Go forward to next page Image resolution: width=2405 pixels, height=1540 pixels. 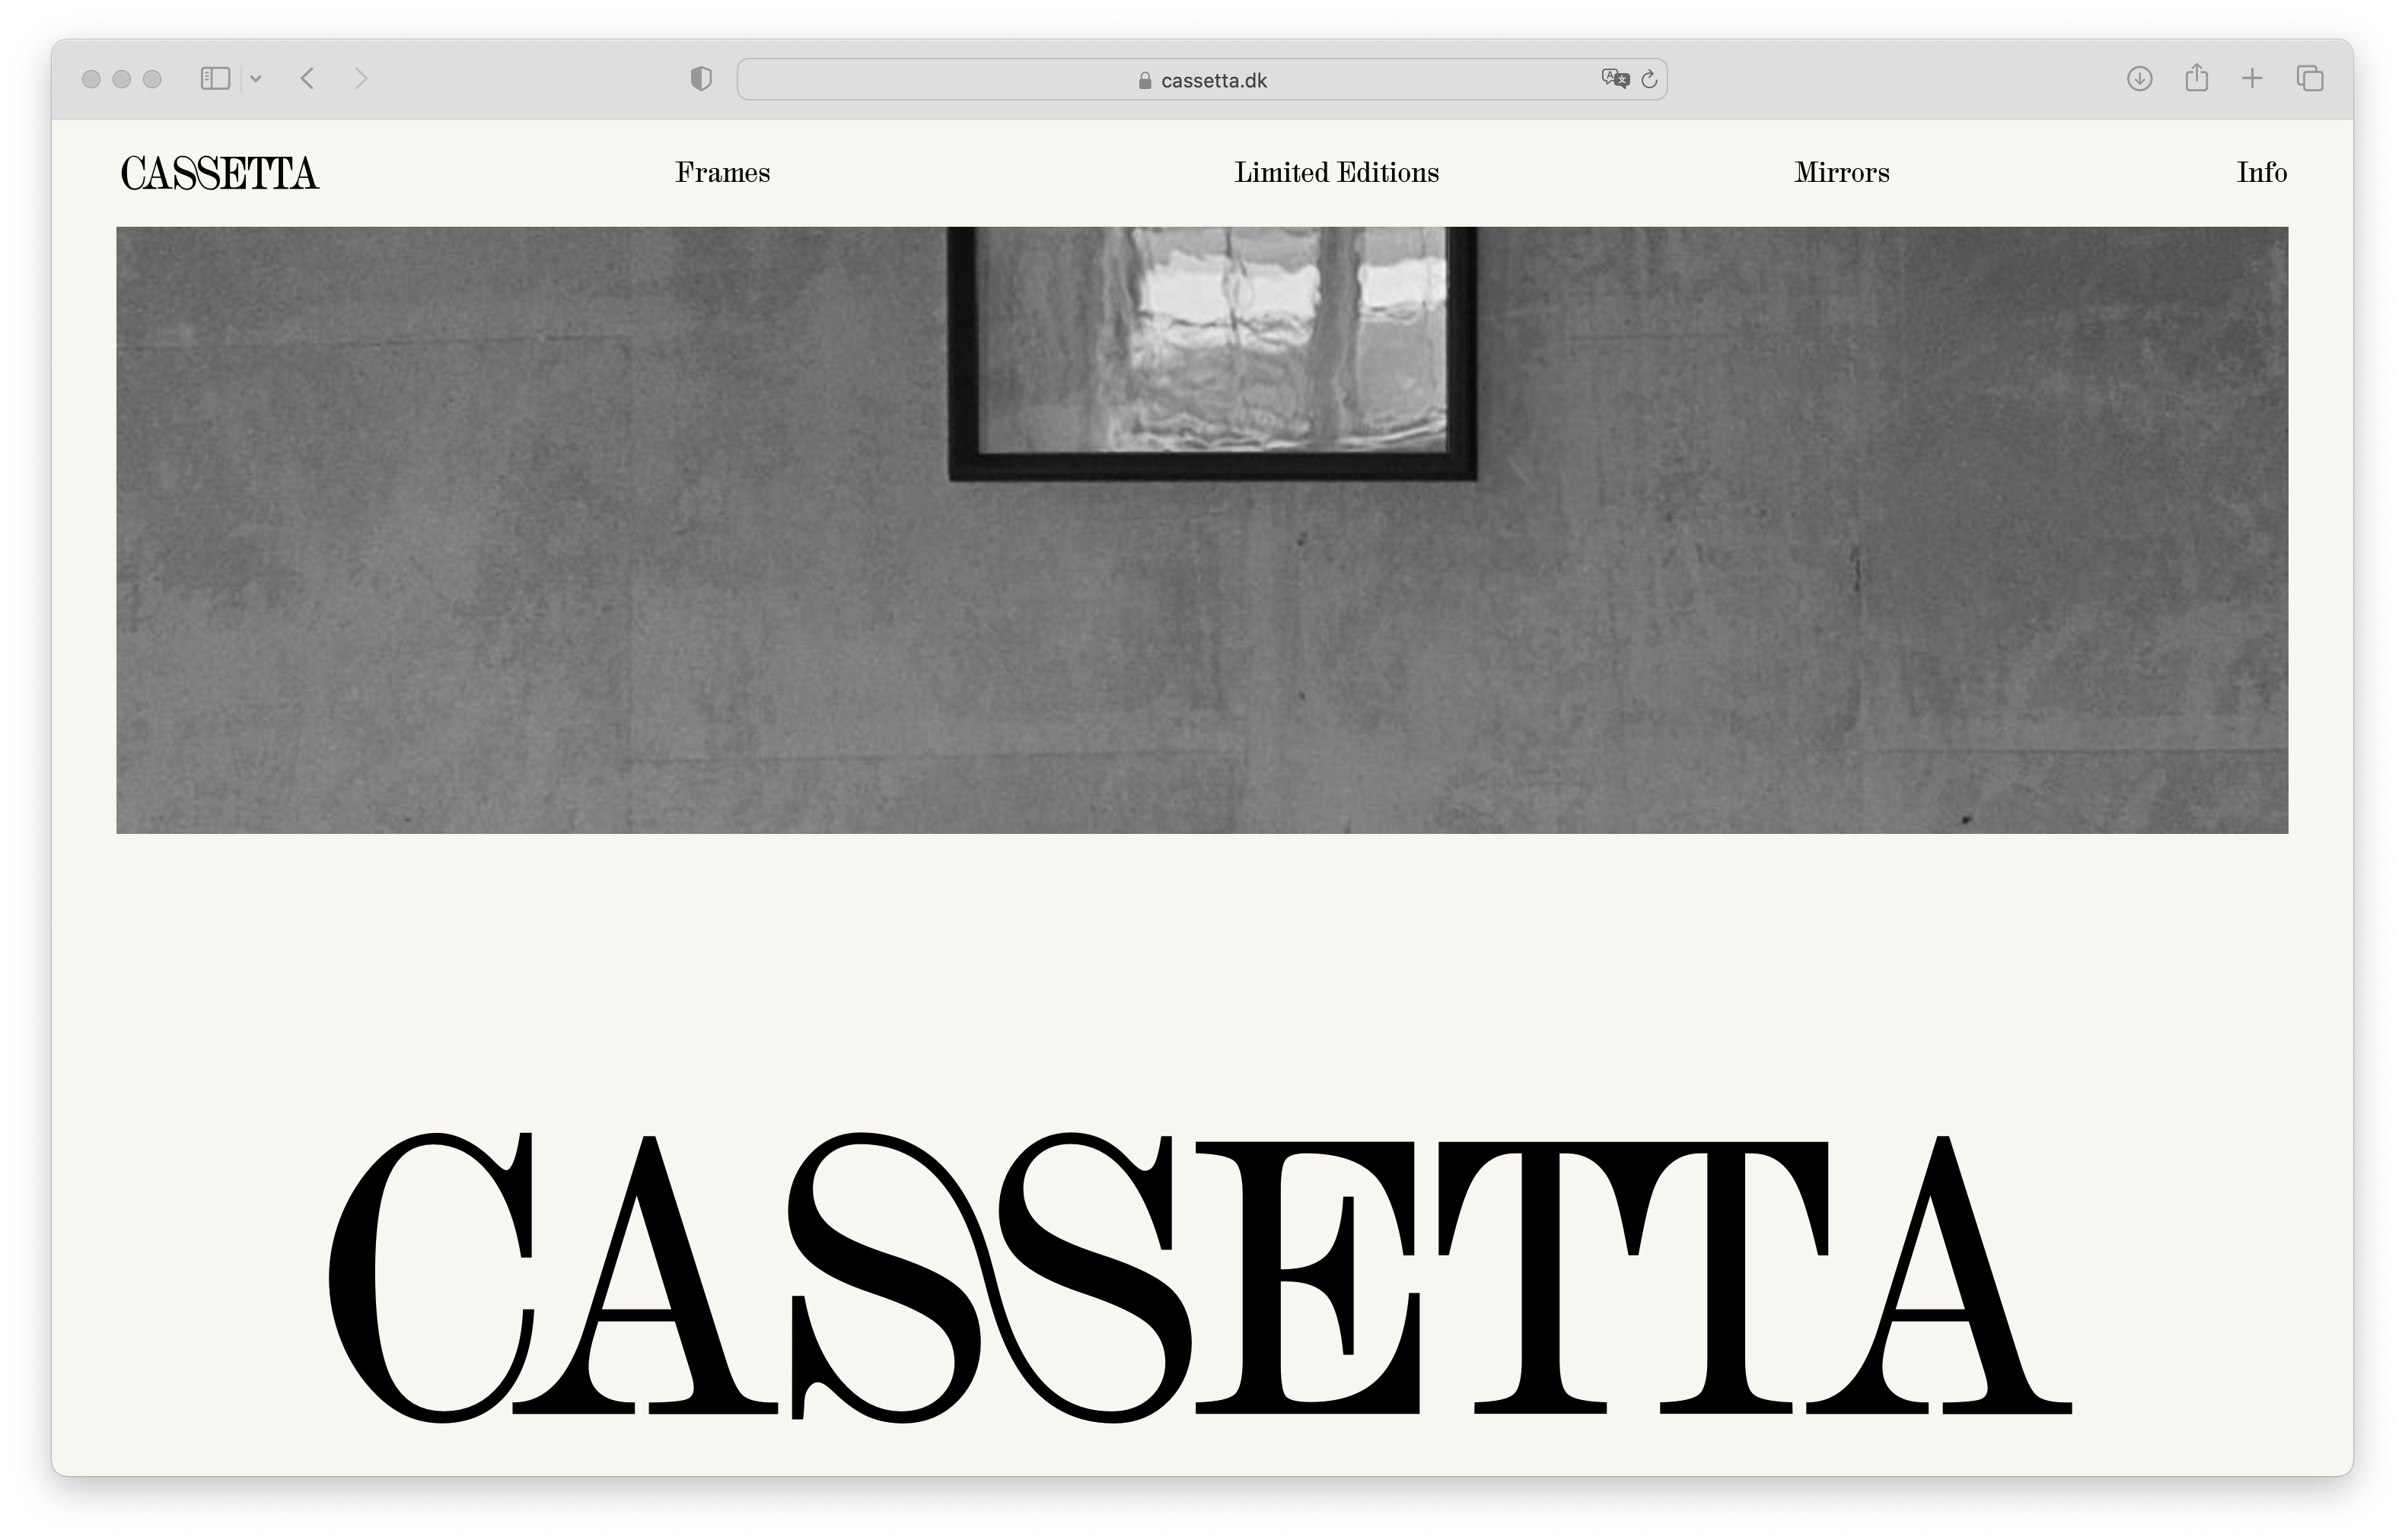(x=361, y=79)
